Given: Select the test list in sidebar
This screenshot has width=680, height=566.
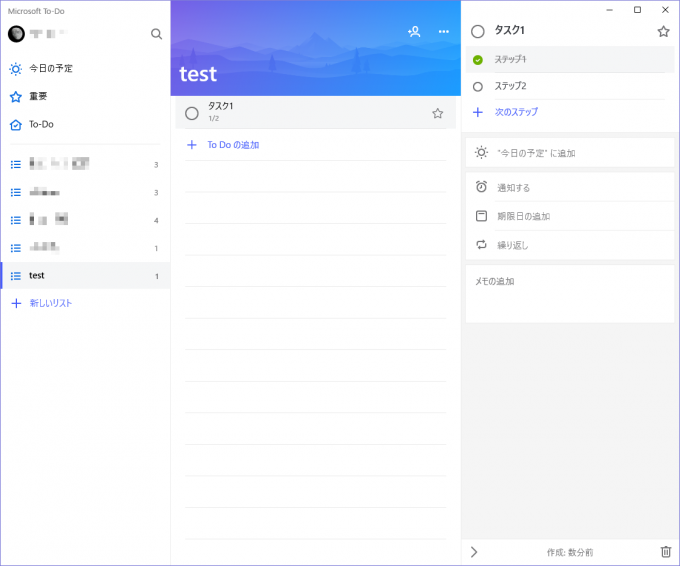Looking at the screenshot, I should point(85,275).
